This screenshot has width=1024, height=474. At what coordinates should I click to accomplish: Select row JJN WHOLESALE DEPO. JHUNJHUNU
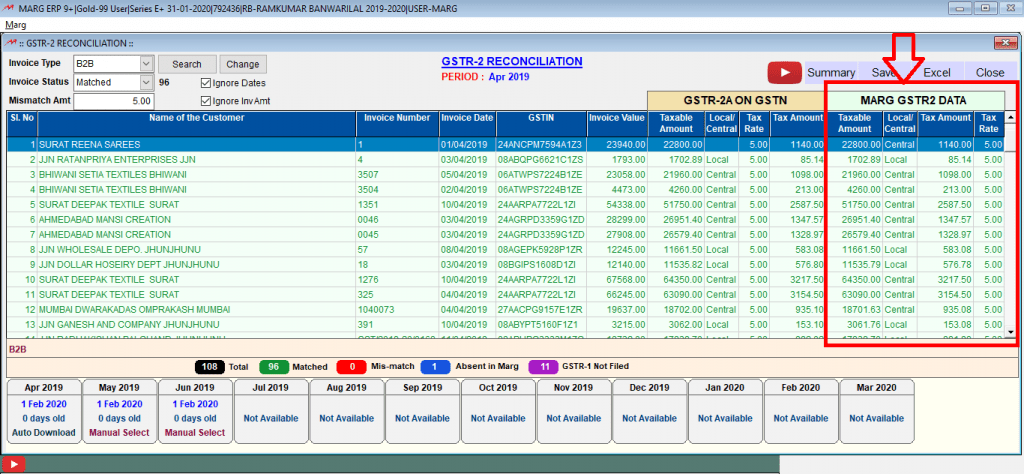click(x=505, y=249)
